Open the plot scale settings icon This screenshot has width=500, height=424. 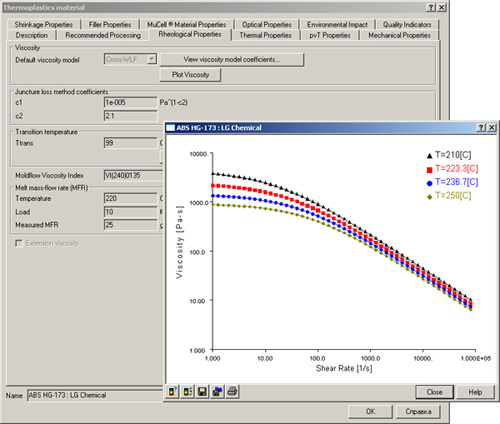click(188, 391)
